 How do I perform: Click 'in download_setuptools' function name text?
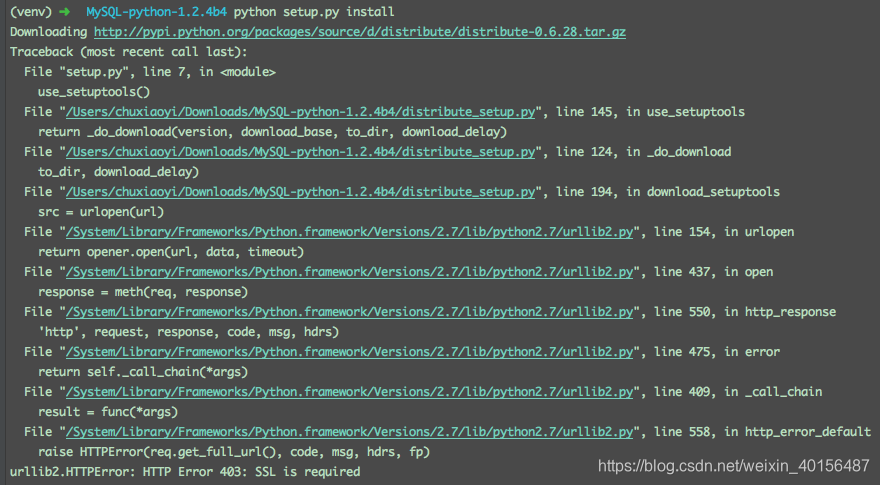tap(703, 192)
